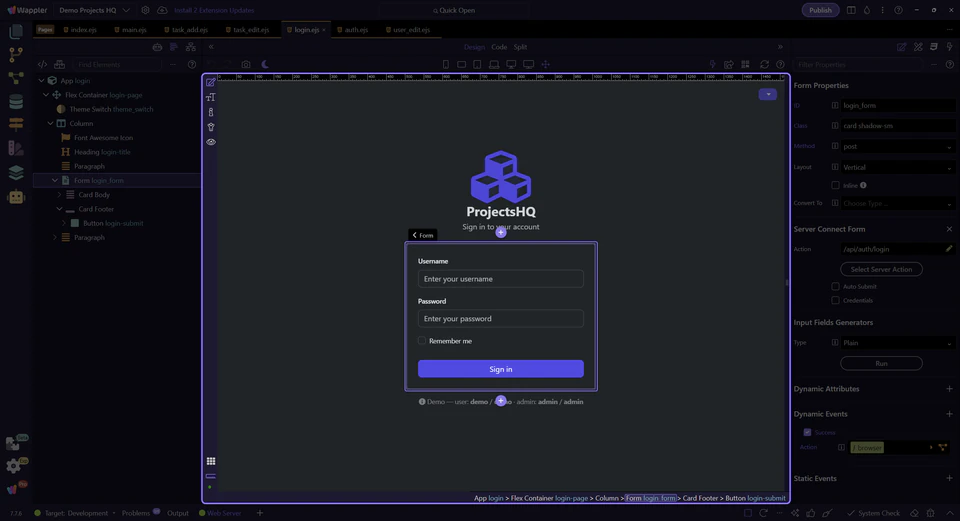
Task: Toggle the canvas eye visibility icon
Action: [211, 141]
